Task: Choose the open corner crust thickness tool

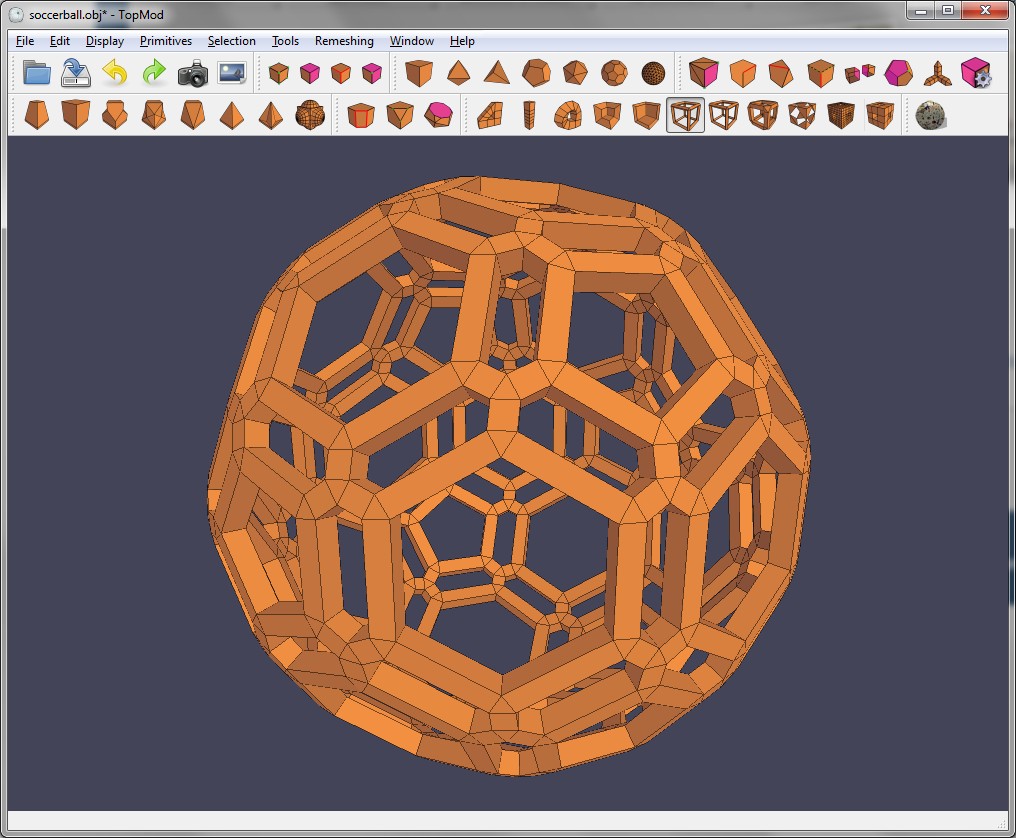Action: [x=646, y=115]
